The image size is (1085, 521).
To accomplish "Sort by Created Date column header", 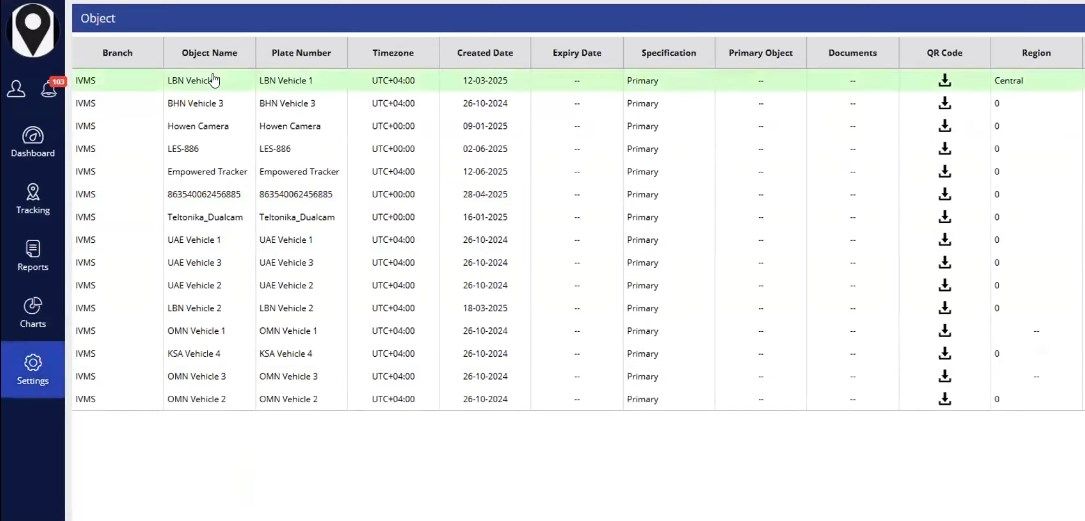I will (x=485, y=53).
